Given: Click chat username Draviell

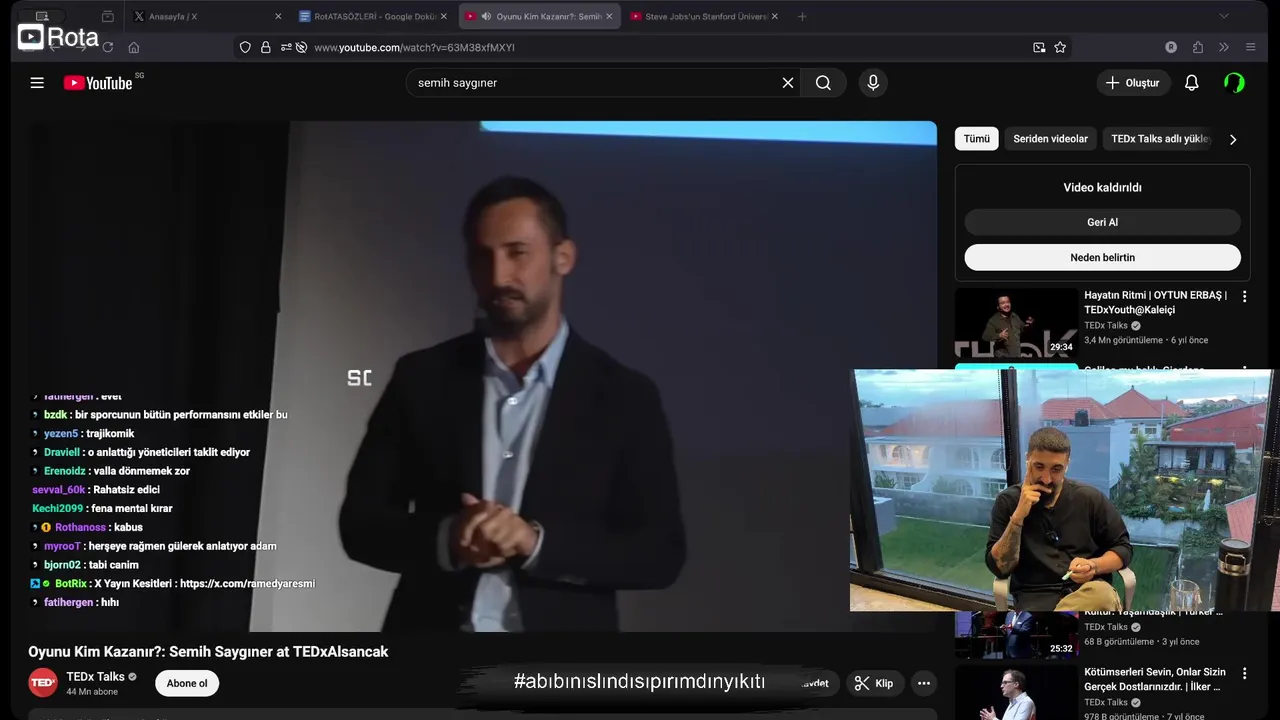Looking at the screenshot, I should tap(62, 452).
